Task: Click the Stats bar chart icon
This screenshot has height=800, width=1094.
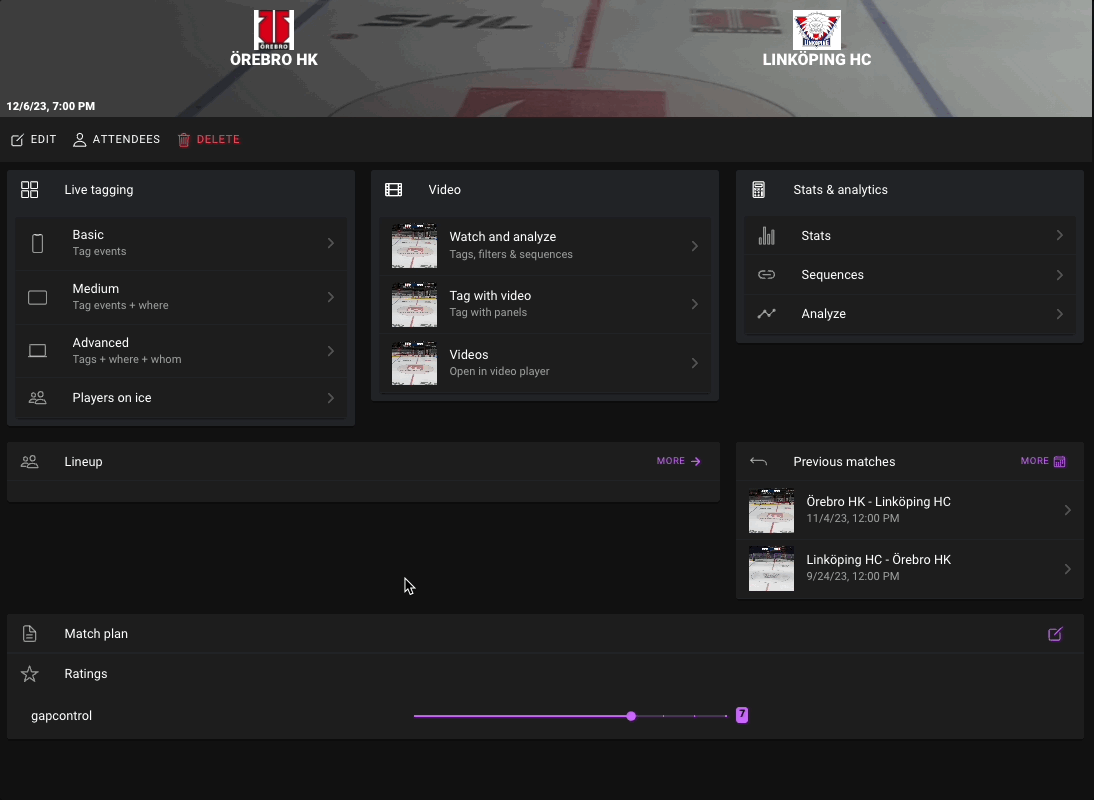Action: coord(767,236)
